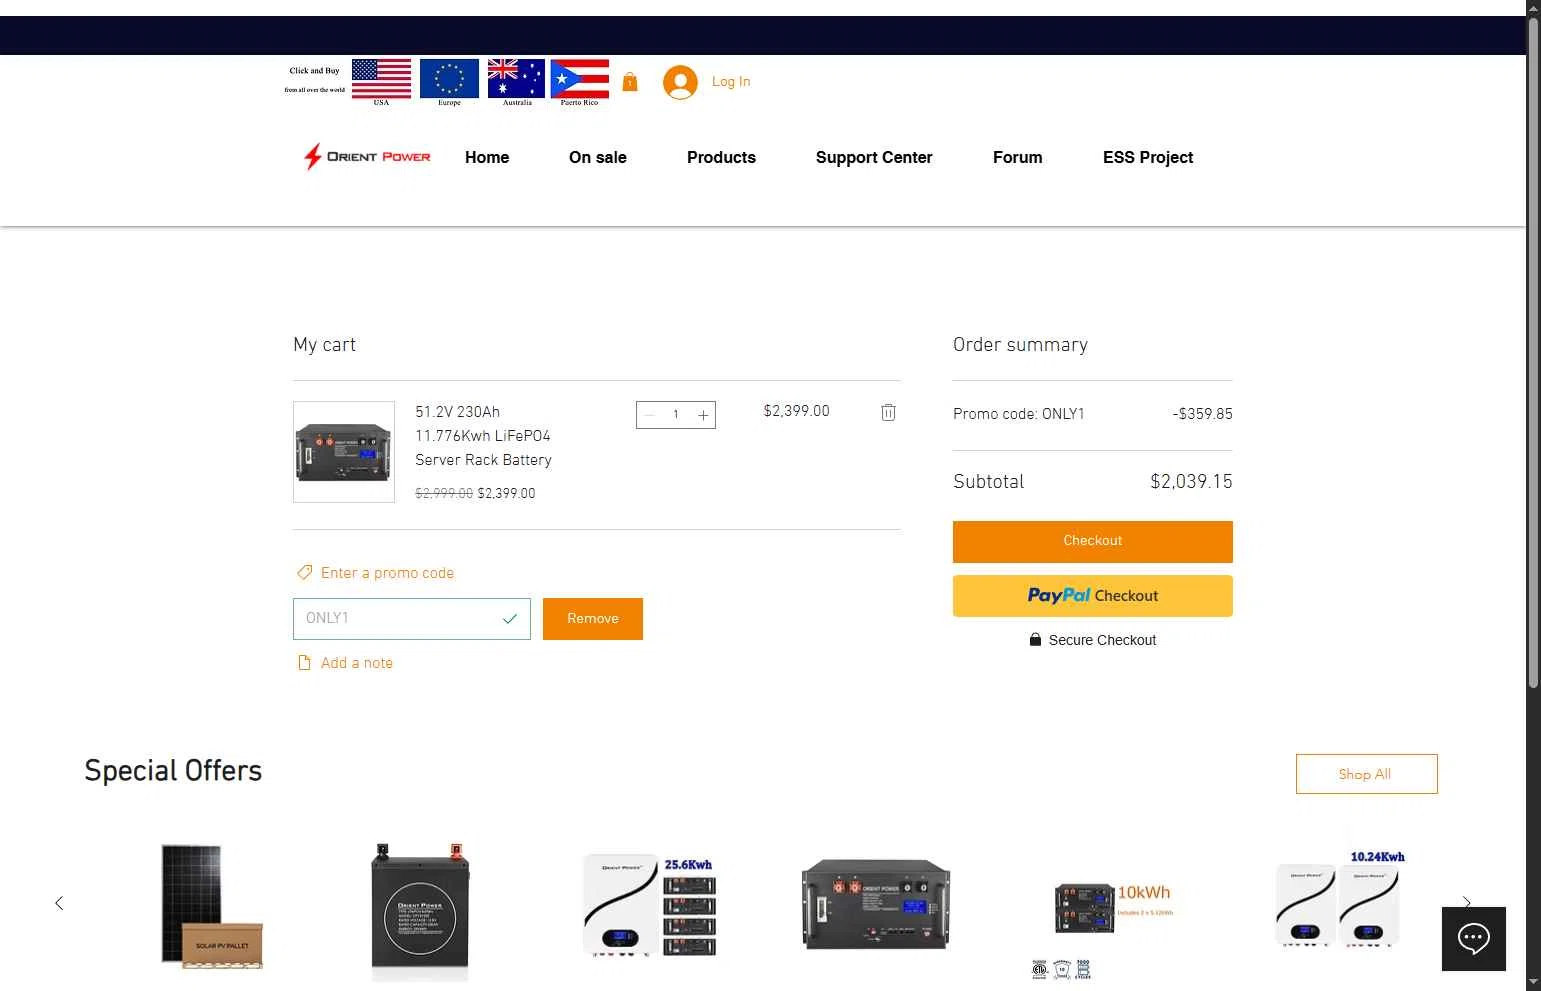Click the -$359.85 discount amount
This screenshot has height=991, width=1541.
pos(1202,414)
